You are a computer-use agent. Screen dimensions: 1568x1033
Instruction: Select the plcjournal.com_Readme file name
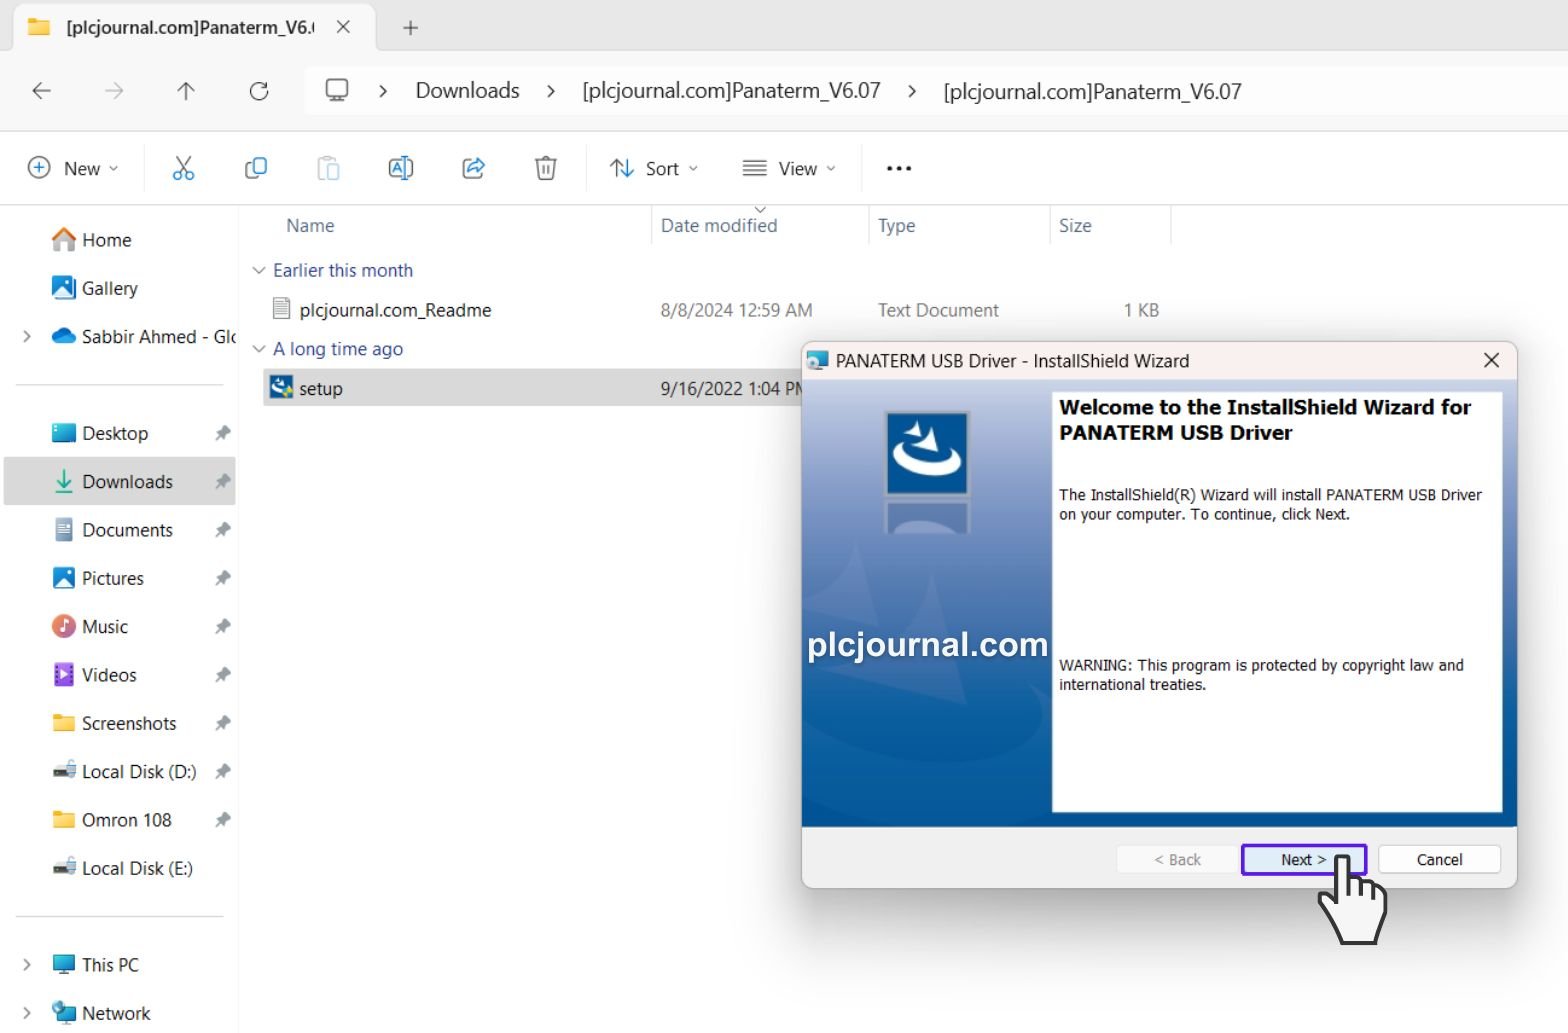pos(395,310)
